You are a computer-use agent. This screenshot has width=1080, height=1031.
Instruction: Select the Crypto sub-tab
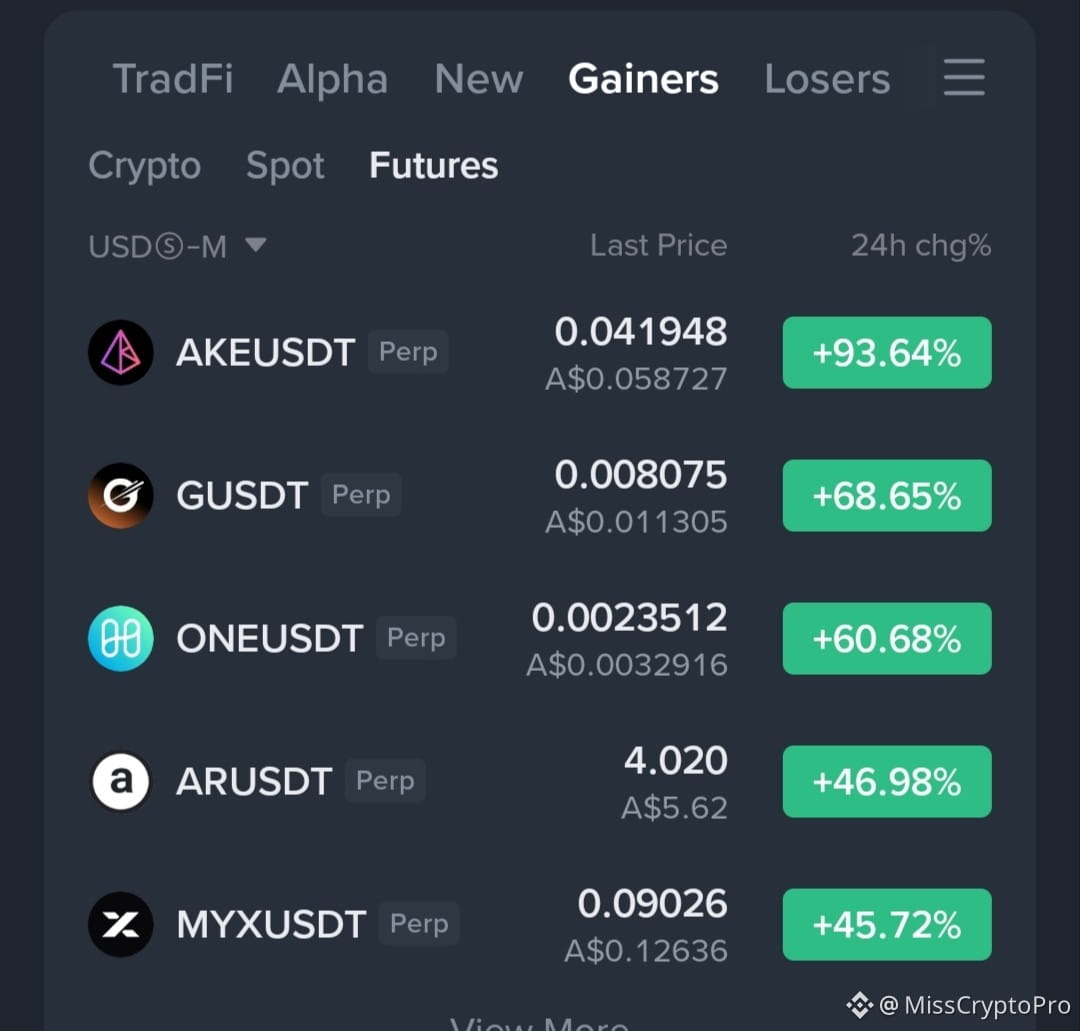pyautogui.click(x=145, y=166)
